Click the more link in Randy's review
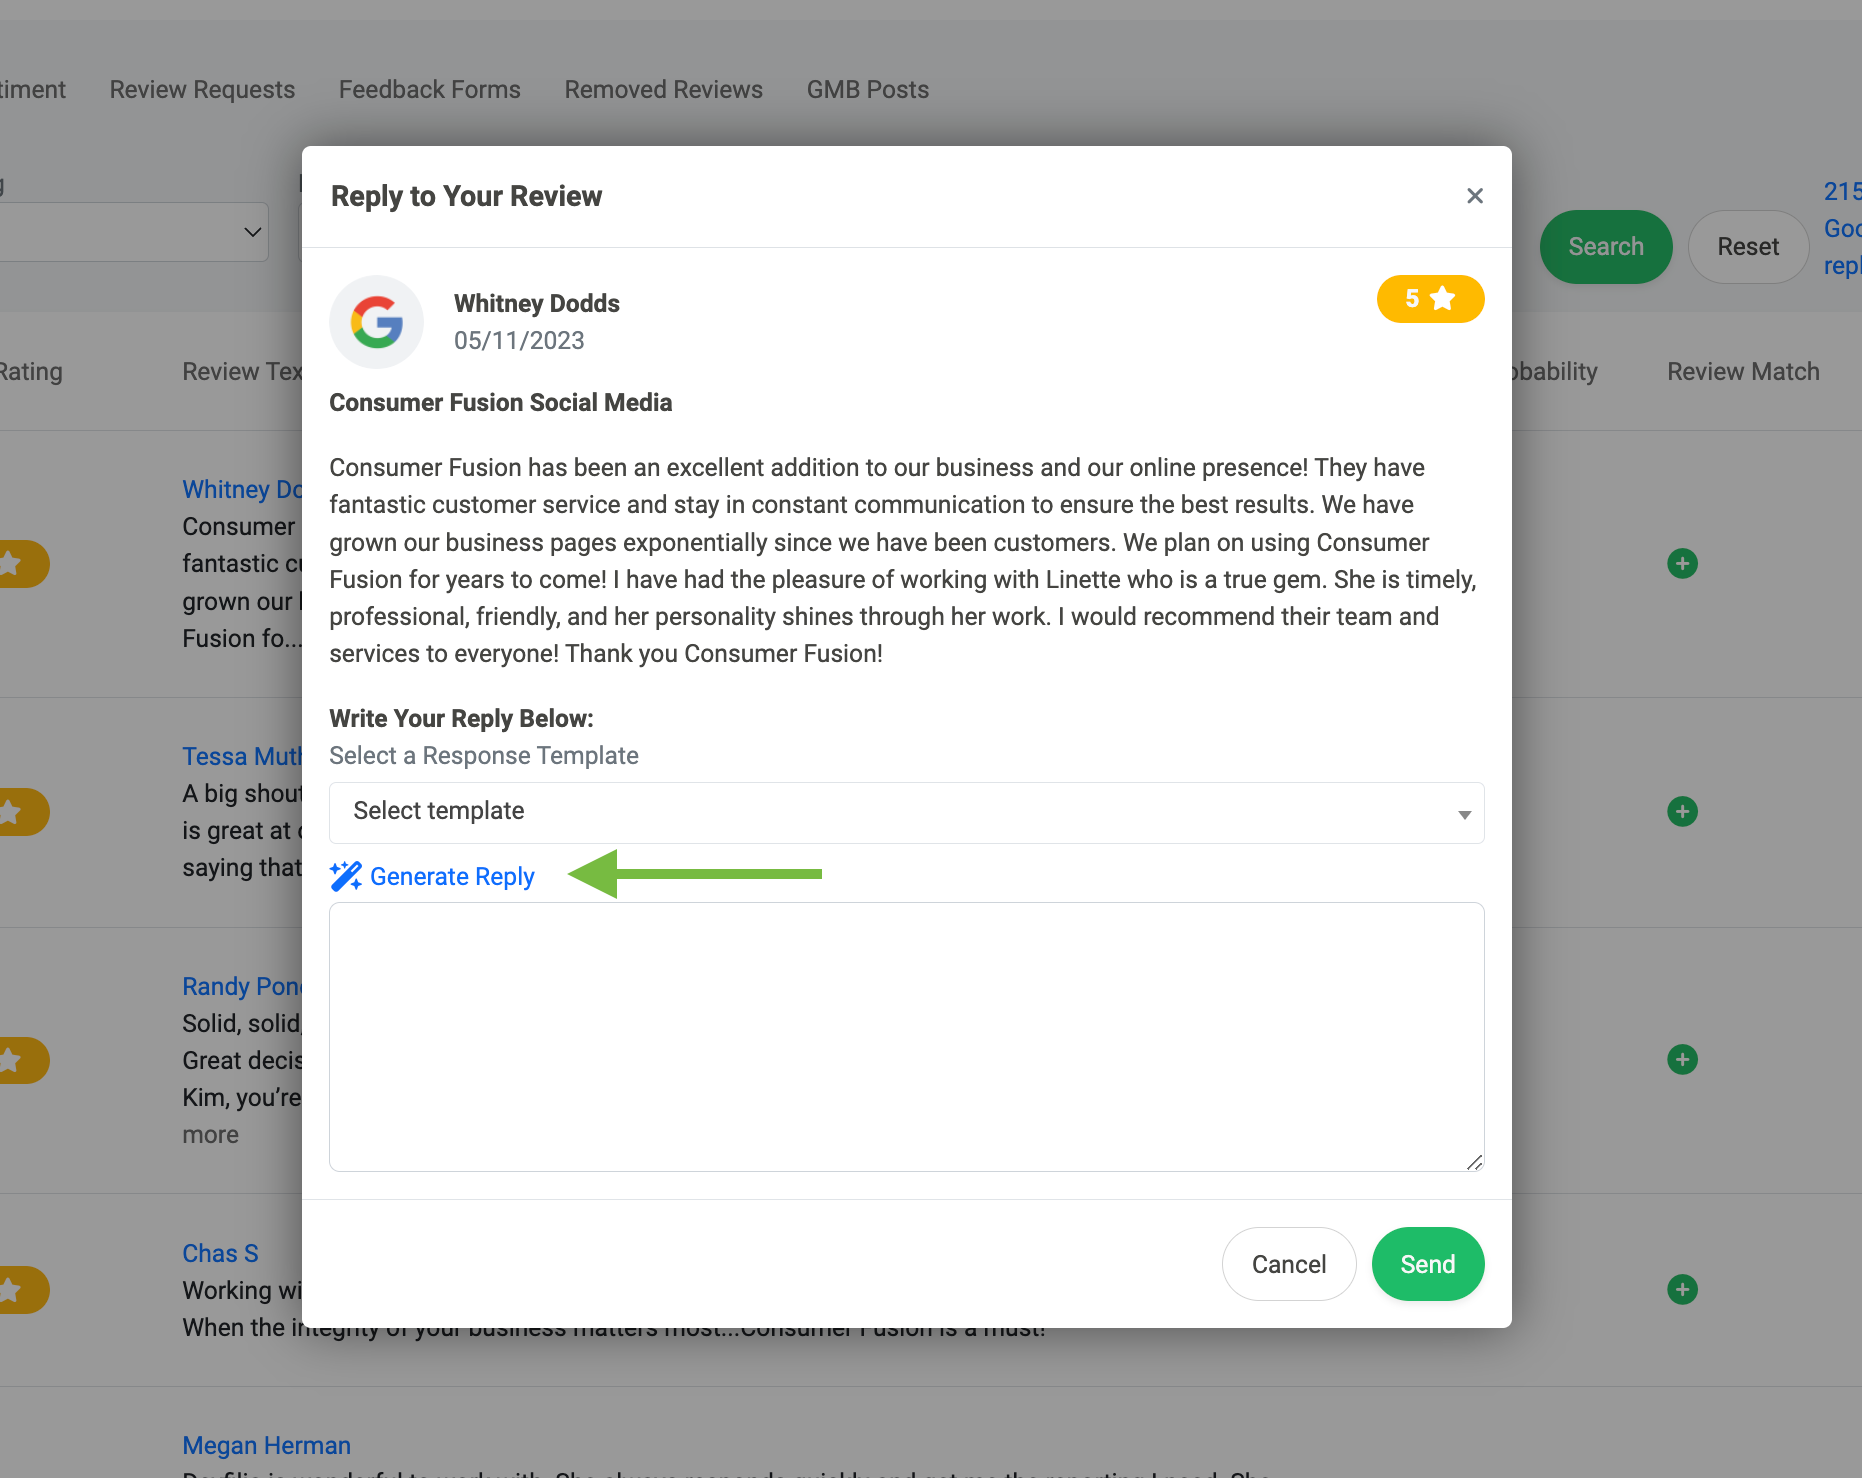Viewport: 1862px width, 1478px height. point(210,1135)
